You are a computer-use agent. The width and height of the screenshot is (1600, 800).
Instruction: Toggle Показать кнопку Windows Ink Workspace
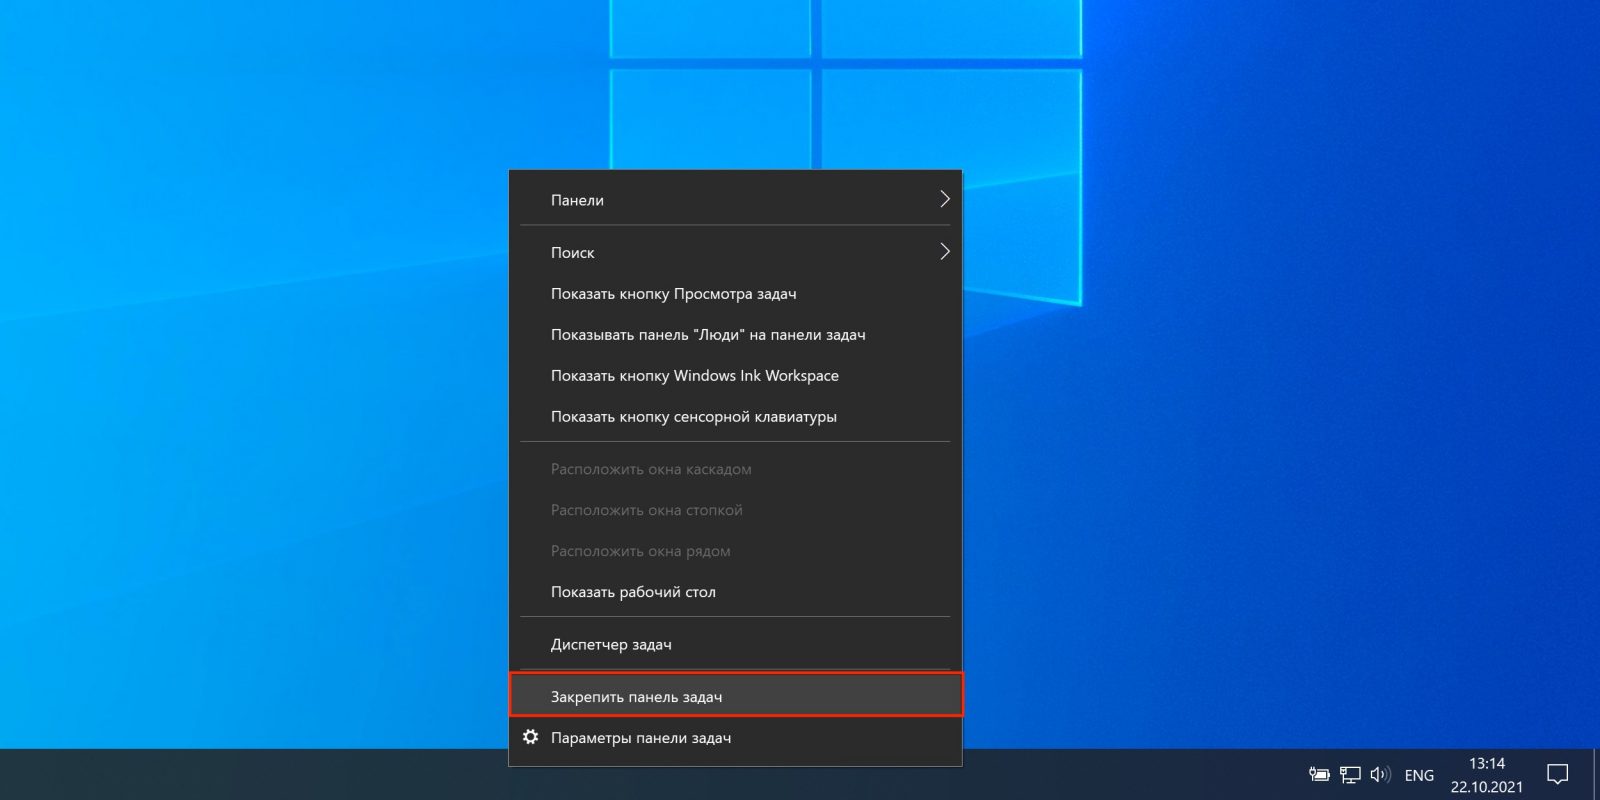tap(694, 376)
